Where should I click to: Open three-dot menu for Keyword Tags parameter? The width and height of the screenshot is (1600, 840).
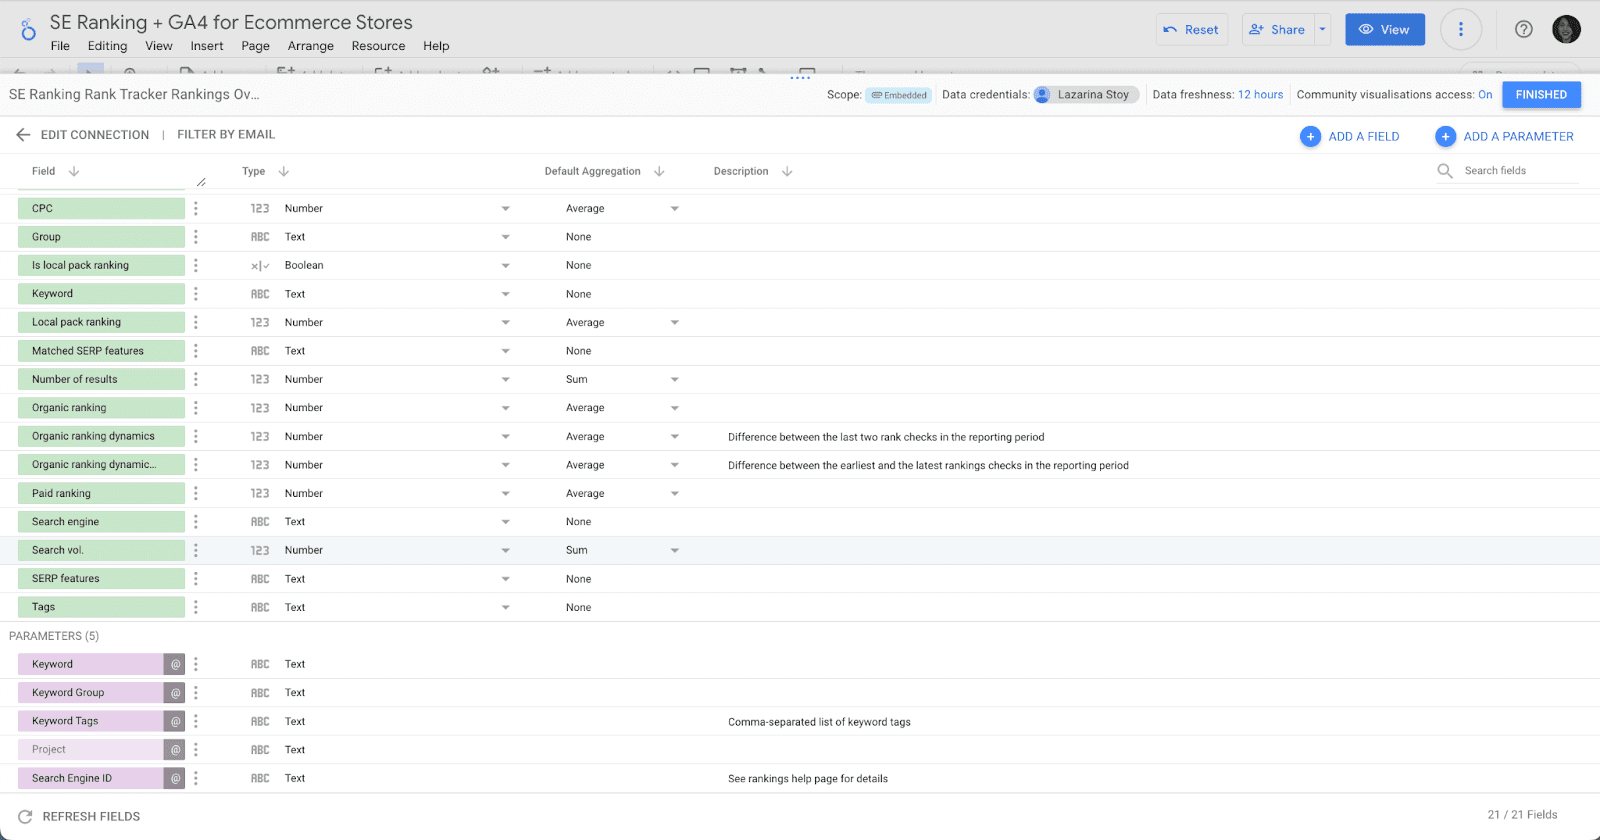196,721
